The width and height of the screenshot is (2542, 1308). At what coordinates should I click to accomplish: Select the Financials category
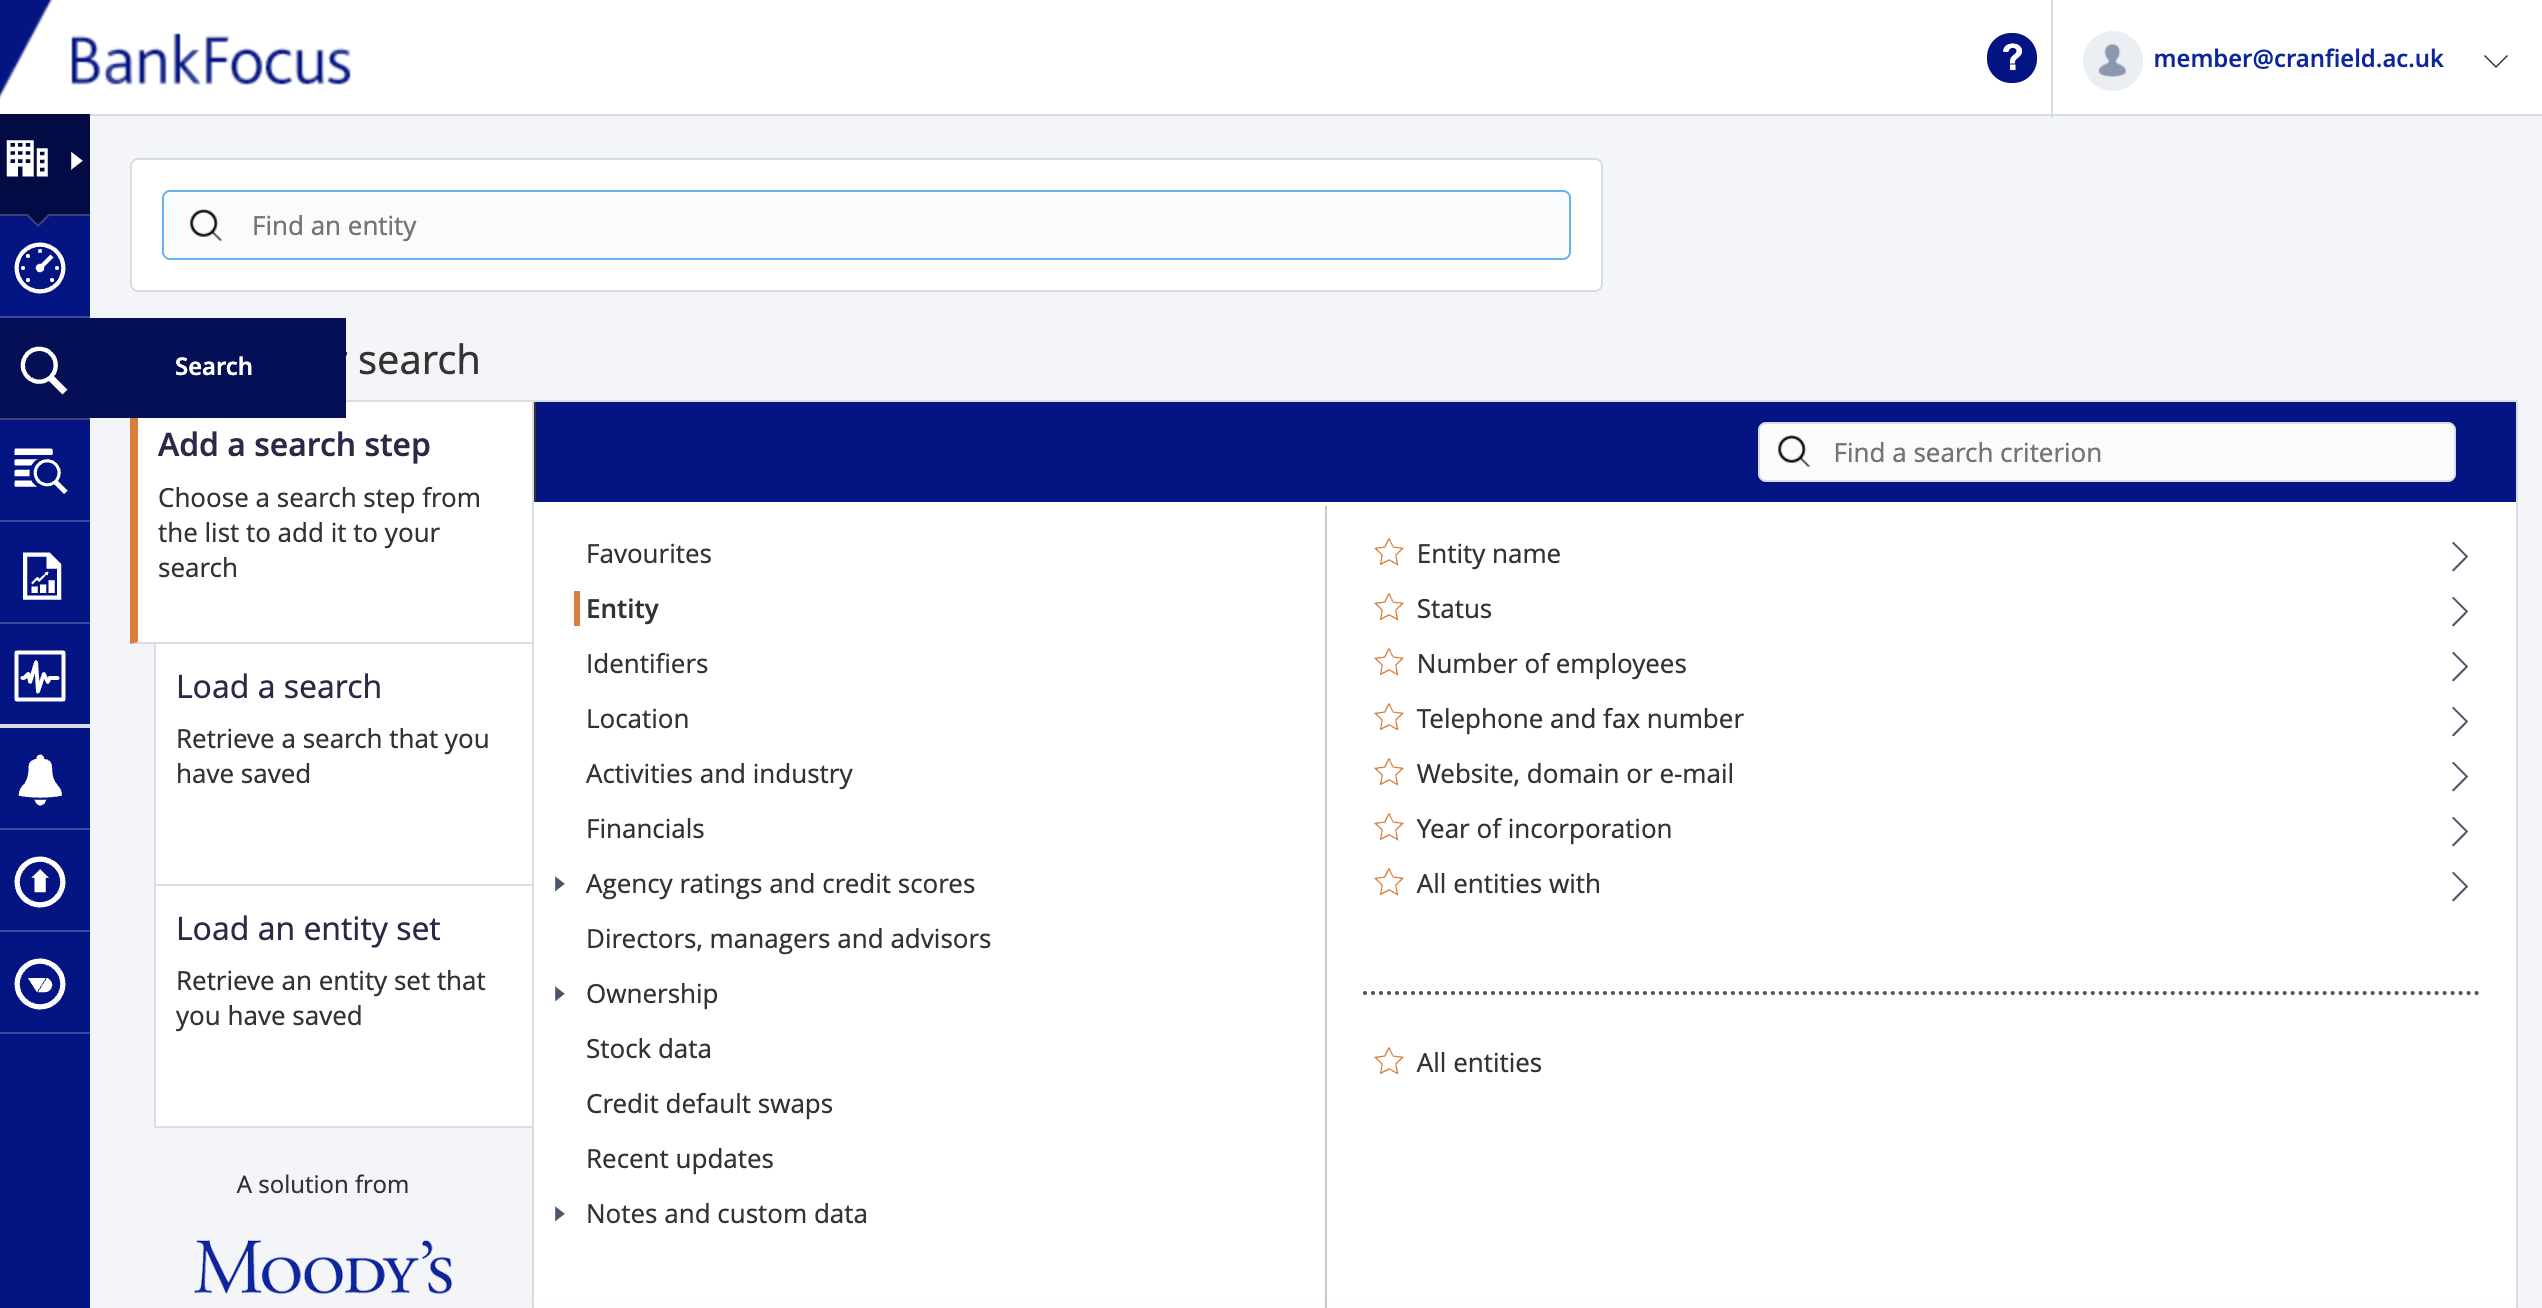click(x=645, y=829)
